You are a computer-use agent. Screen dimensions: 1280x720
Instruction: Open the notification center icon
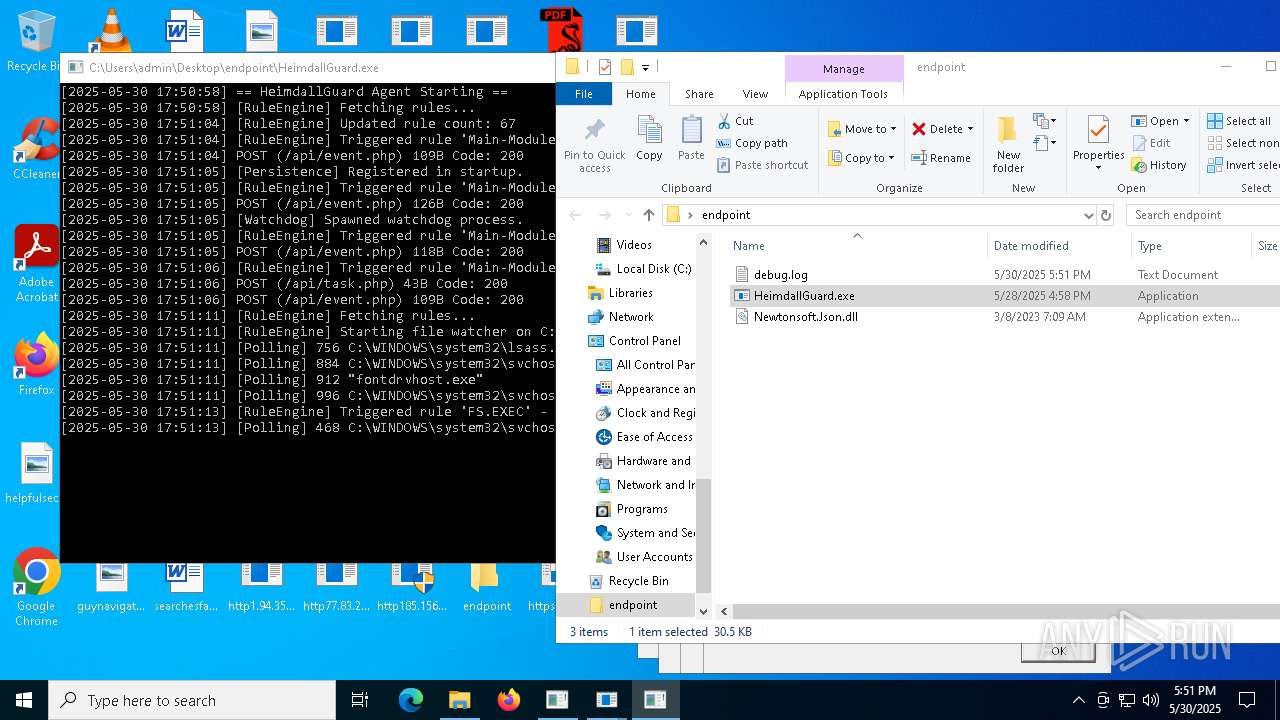(1247, 700)
